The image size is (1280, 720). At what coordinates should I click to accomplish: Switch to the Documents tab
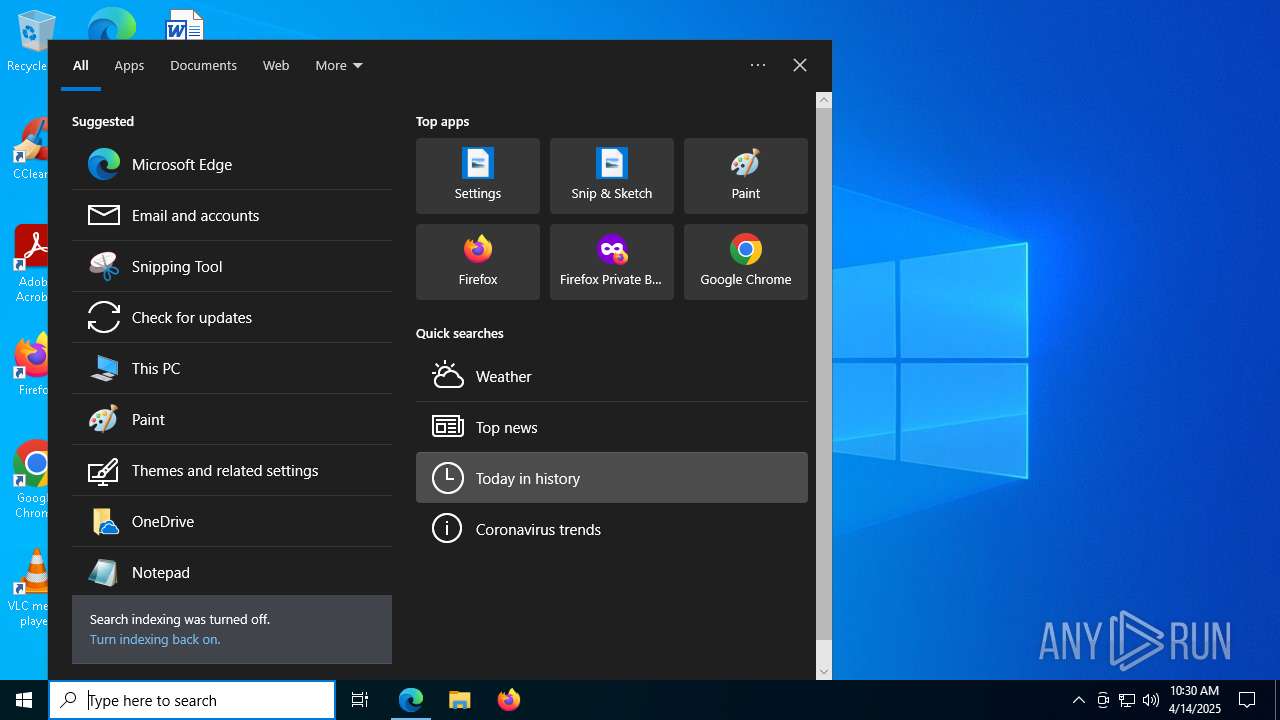coord(203,65)
